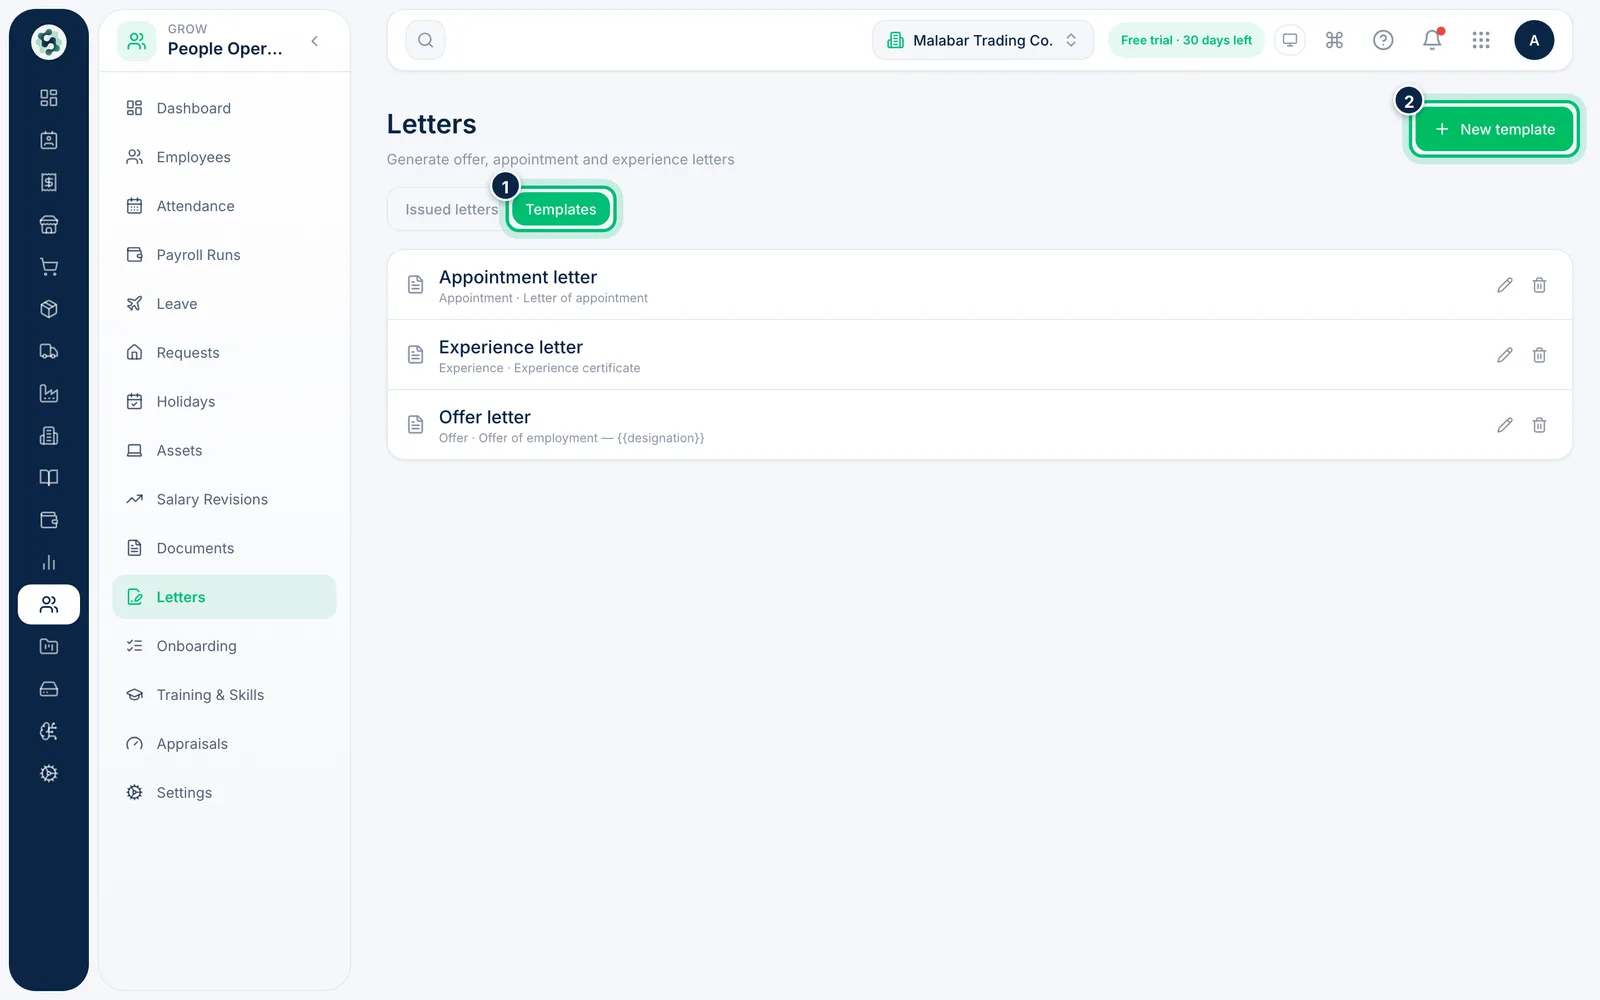Open Training & Skills in the sidebar
This screenshot has height=1000, width=1600.
(x=224, y=695)
